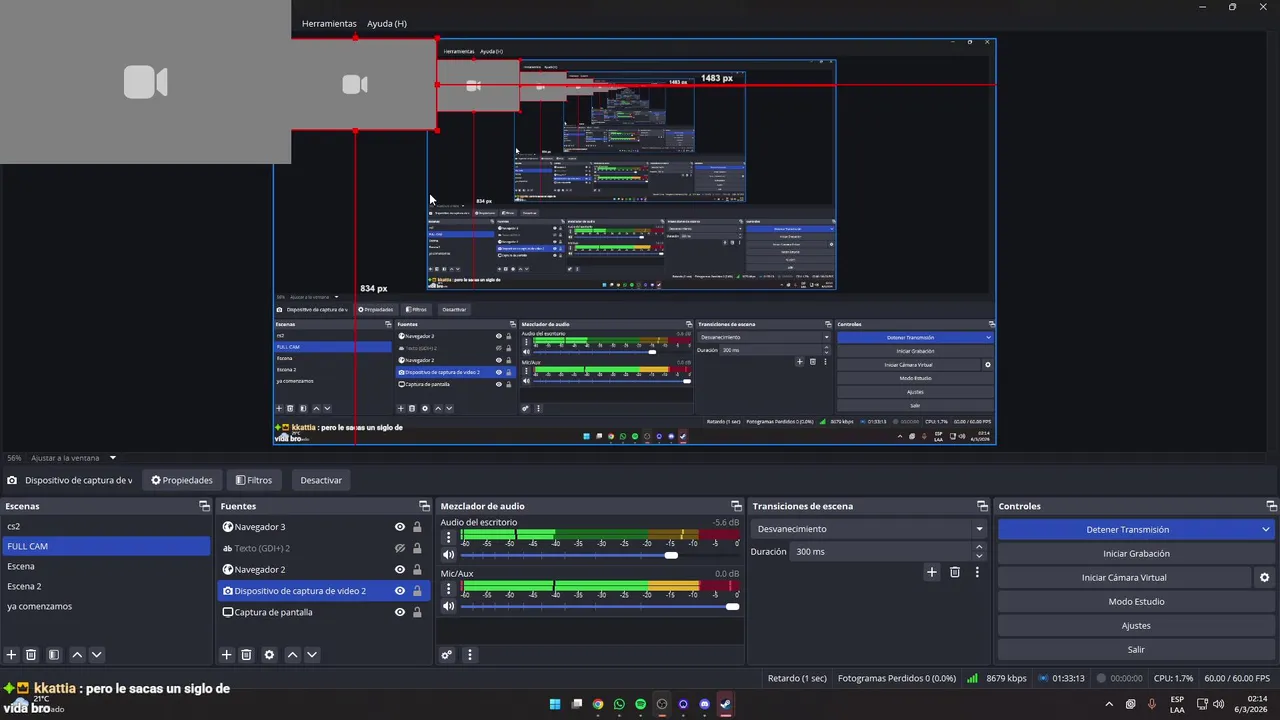Mute Audio del escritorio speaker
The height and width of the screenshot is (720, 1280).
point(449,555)
